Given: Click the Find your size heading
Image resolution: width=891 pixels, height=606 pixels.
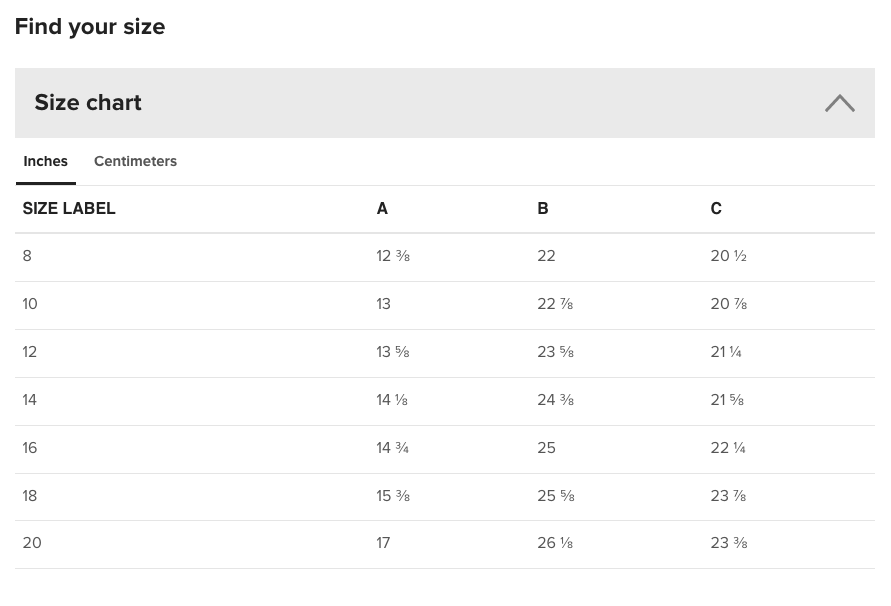Looking at the screenshot, I should point(90,27).
